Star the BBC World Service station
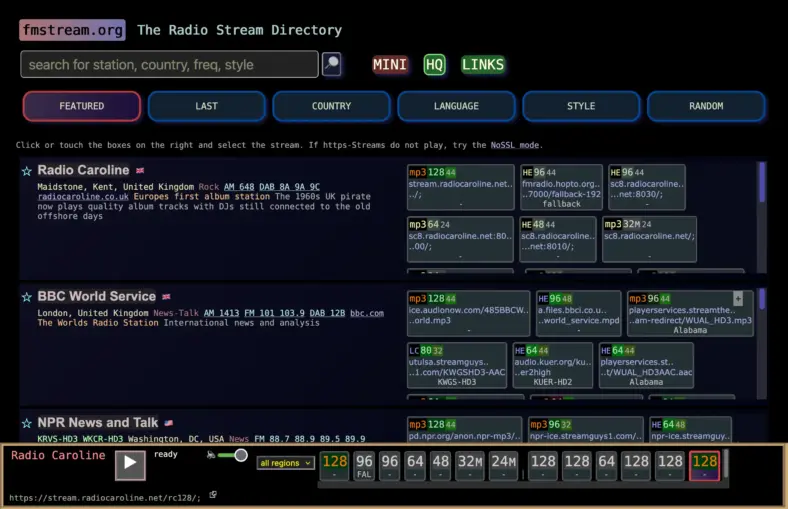Image resolution: width=788 pixels, height=509 pixels. coord(27,297)
